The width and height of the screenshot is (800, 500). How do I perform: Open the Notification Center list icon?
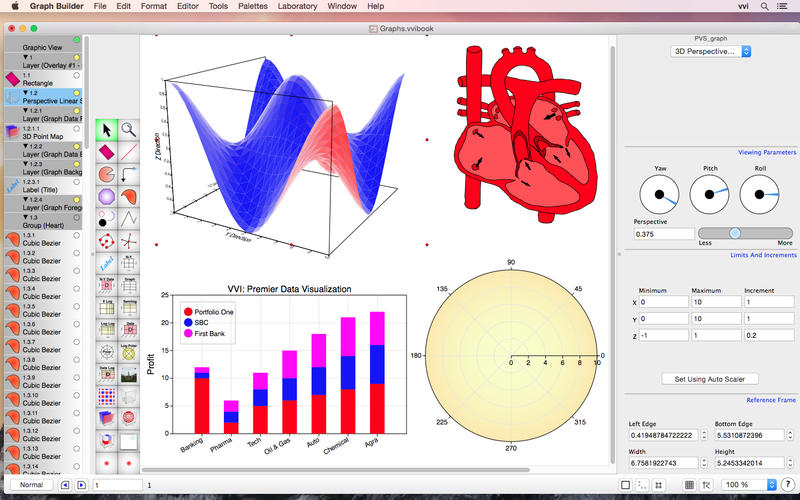(x=782, y=6)
